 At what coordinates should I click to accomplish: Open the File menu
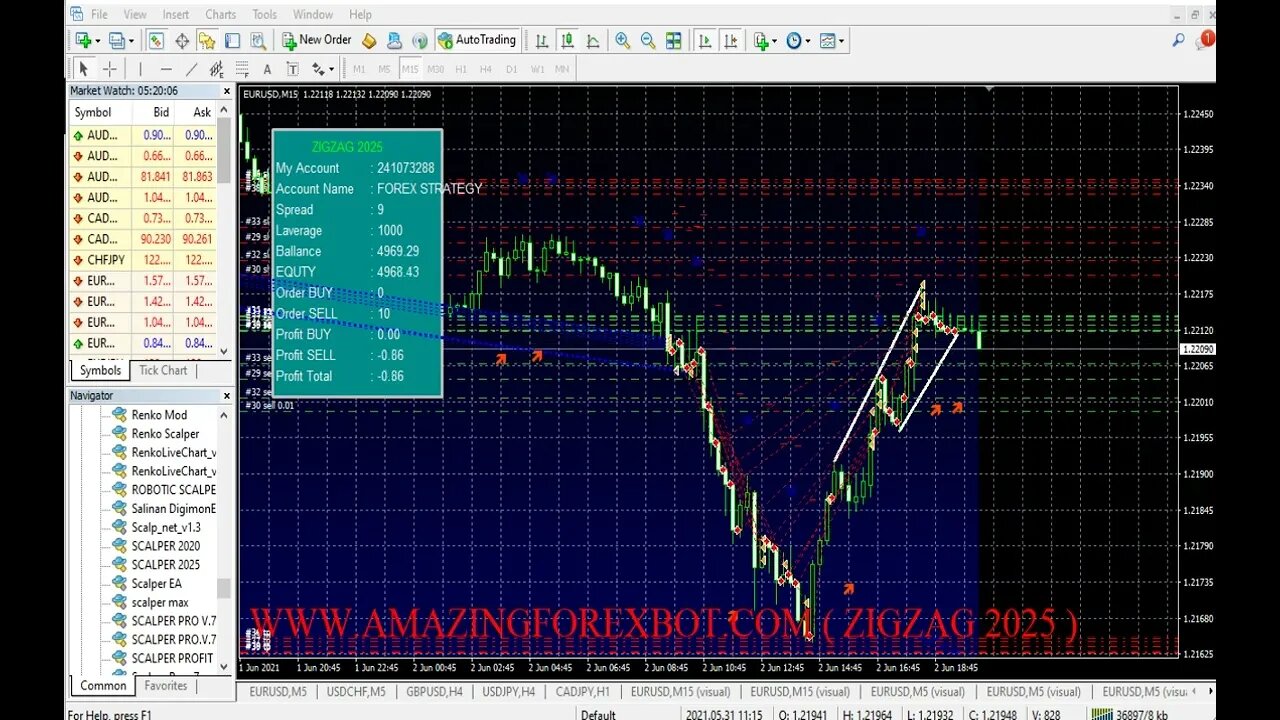(99, 14)
